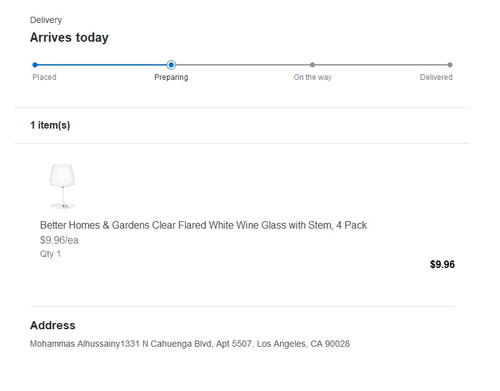Click the Preparing status circle
500x391 pixels.
click(x=171, y=65)
